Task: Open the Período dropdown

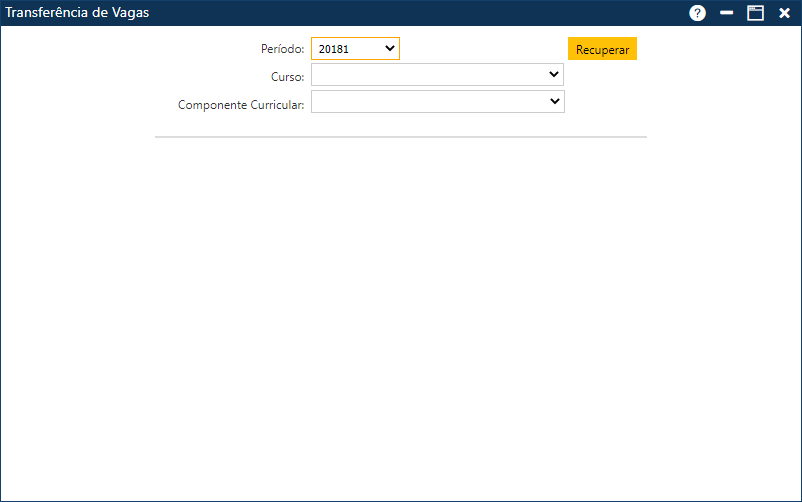Action: [x=355, y=49]
